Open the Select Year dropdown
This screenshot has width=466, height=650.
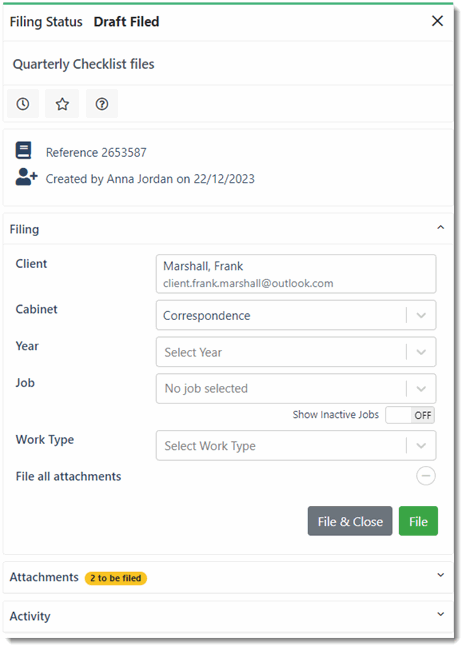click(296, 352)
